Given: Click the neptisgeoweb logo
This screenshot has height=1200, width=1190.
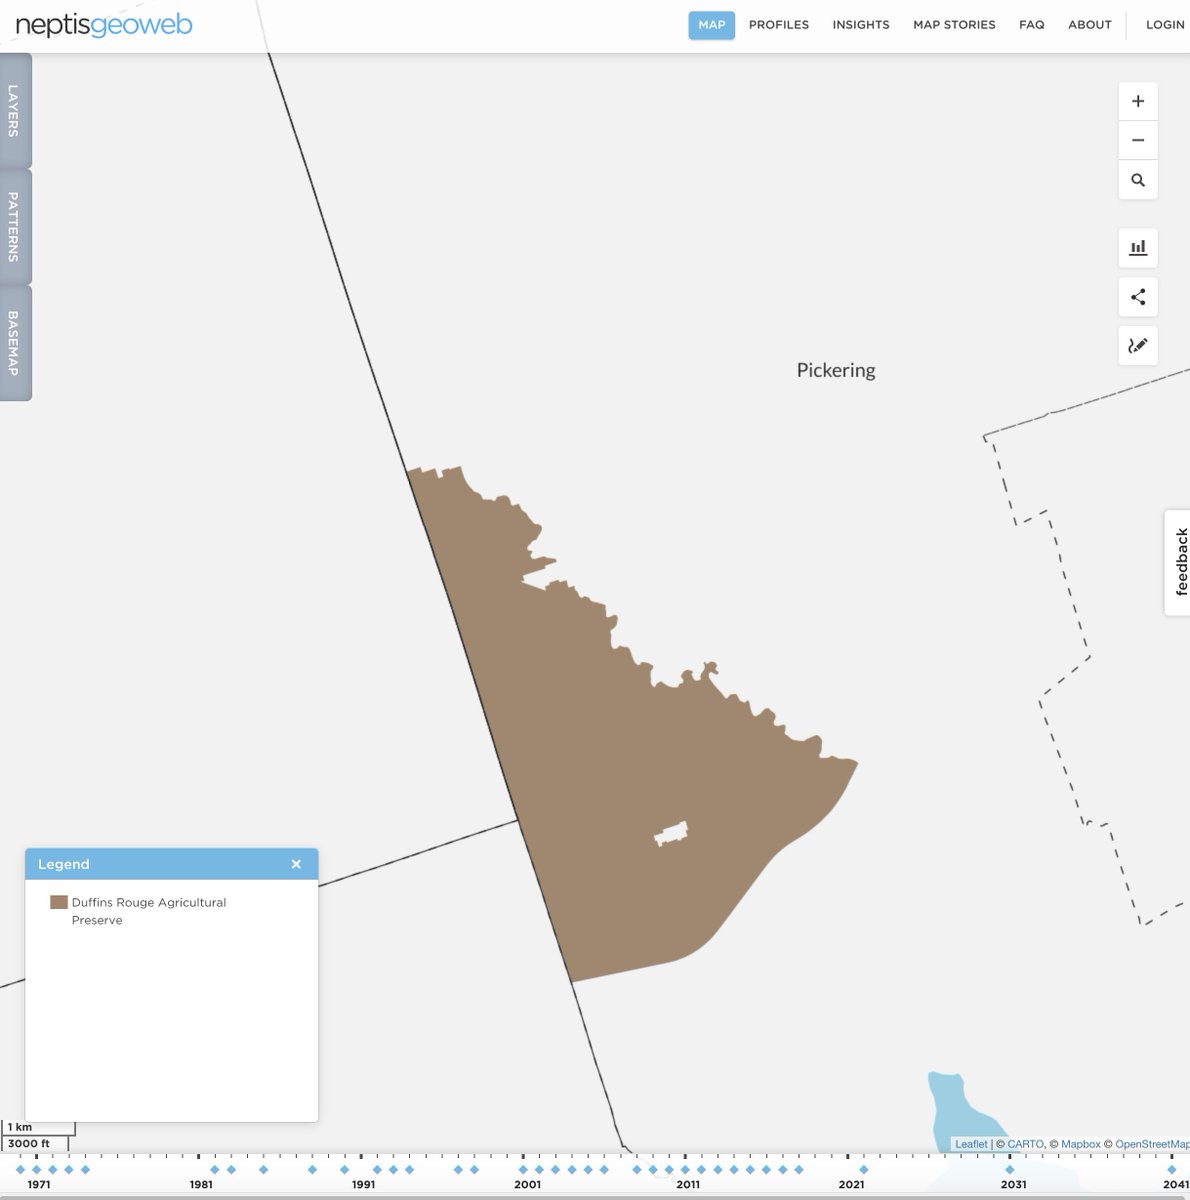Looking at the screenshot, I should 104,25.
